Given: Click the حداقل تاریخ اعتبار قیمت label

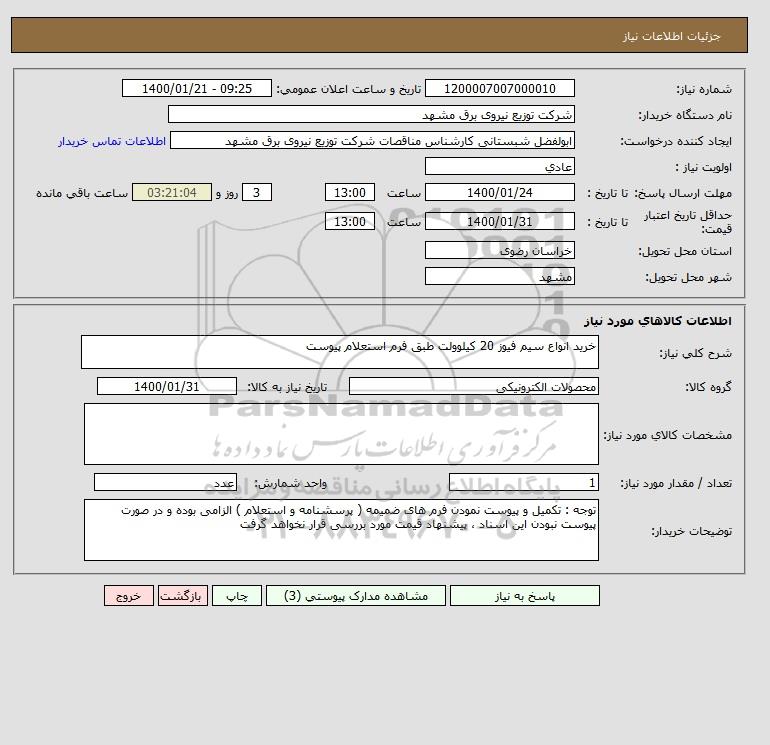Looking at the screenshot, I should pyautogui.click(x=688, y=222).
